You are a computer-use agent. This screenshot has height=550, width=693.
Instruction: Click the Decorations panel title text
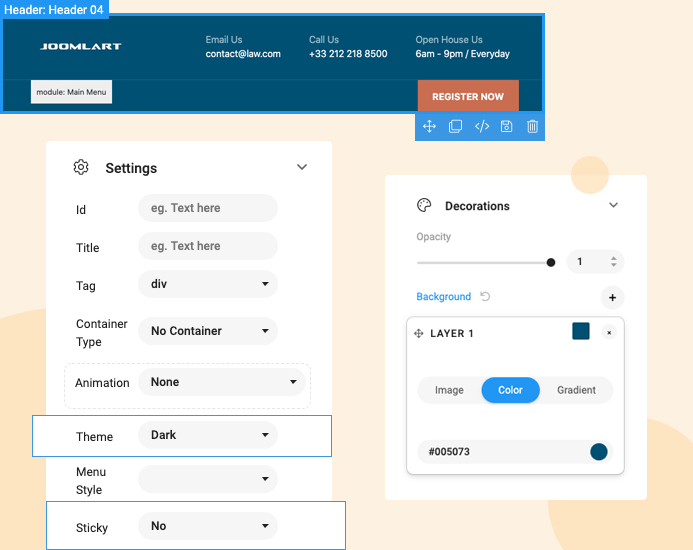click(x=477, y=206)
